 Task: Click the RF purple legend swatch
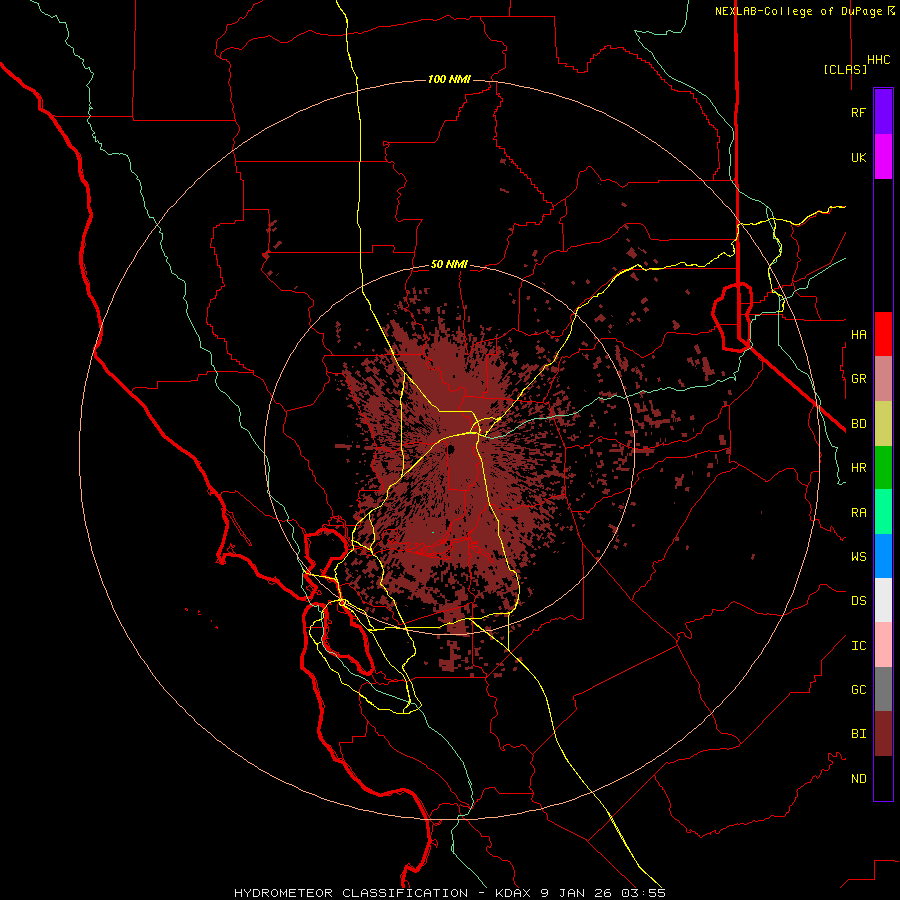point(883,112)
